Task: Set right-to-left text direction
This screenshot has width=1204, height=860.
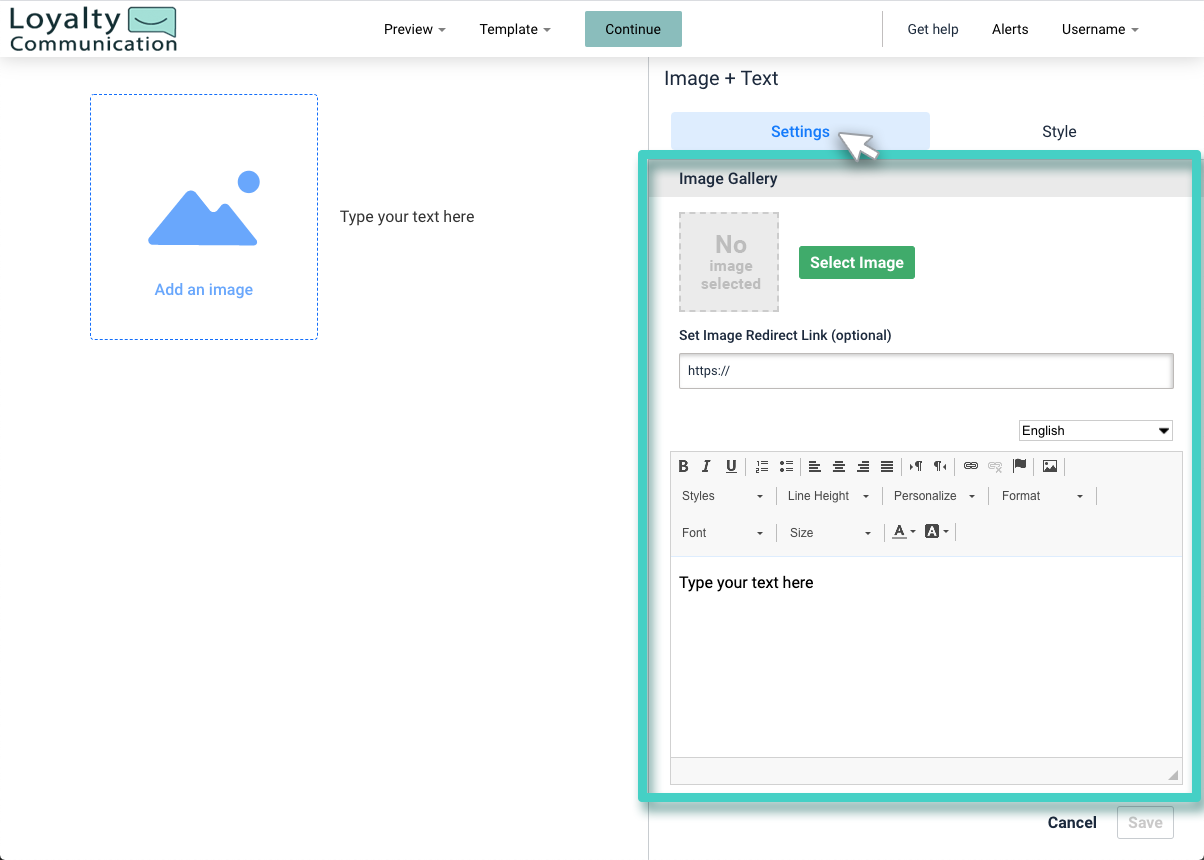Action: (939, 466)
